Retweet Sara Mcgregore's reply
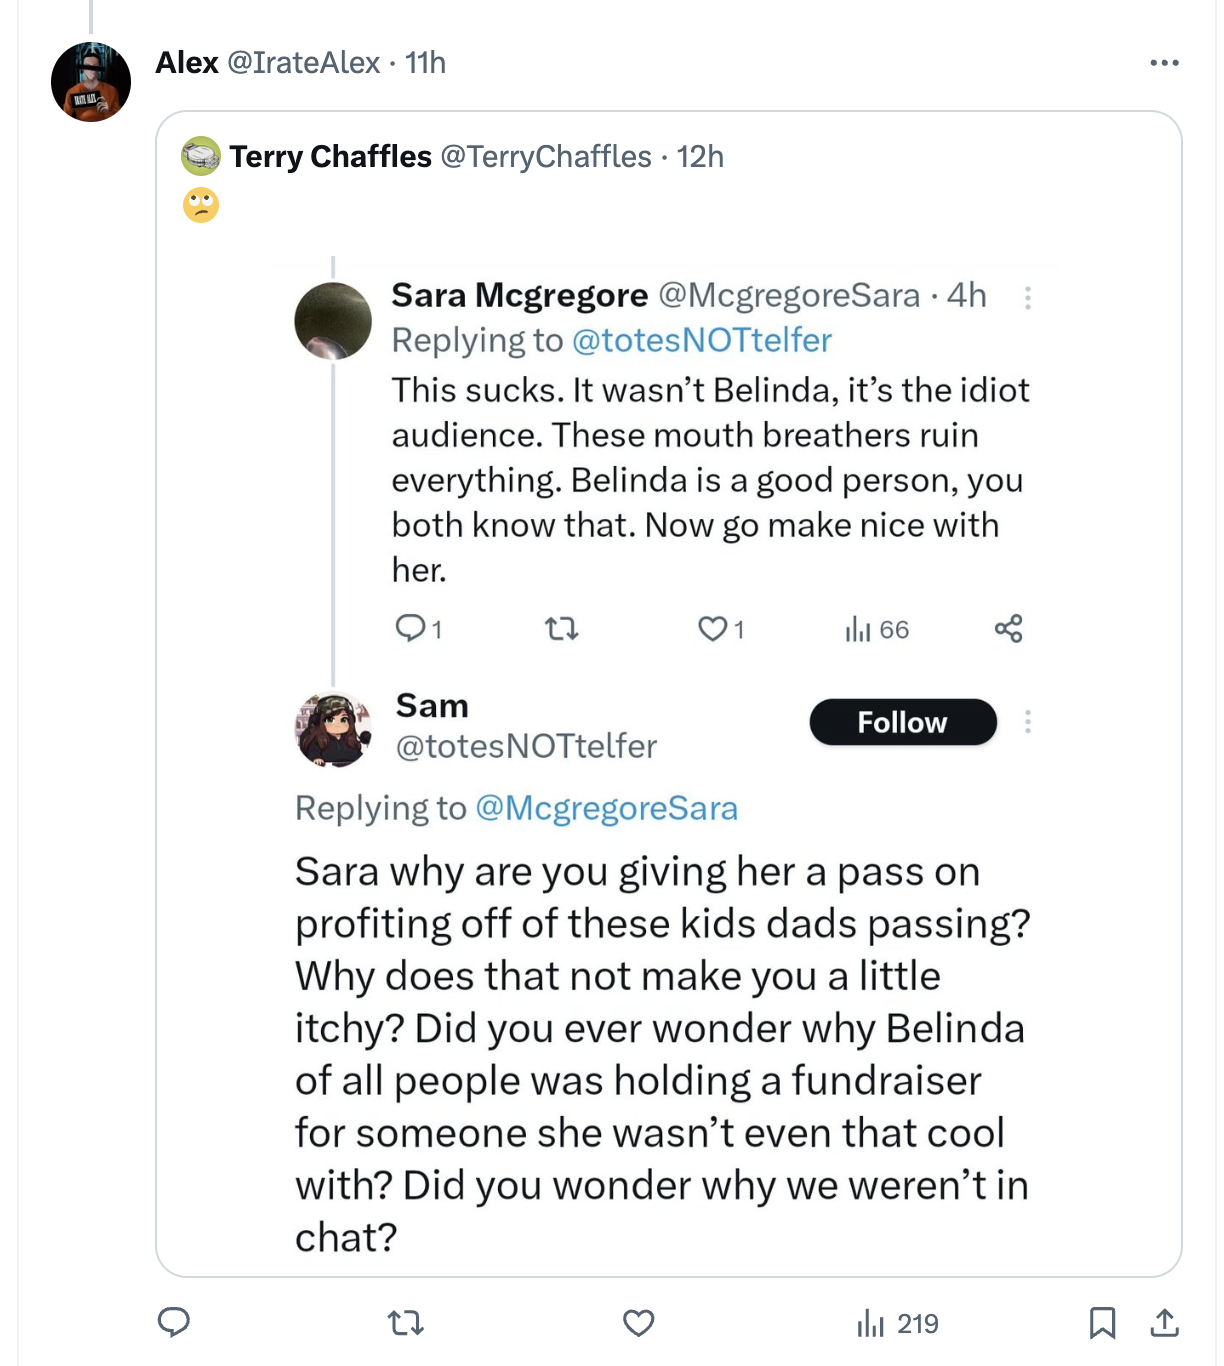Image resolution: width=1224 pixels, height=1366 pixels. pyautogui.click(x=561, y=629)
